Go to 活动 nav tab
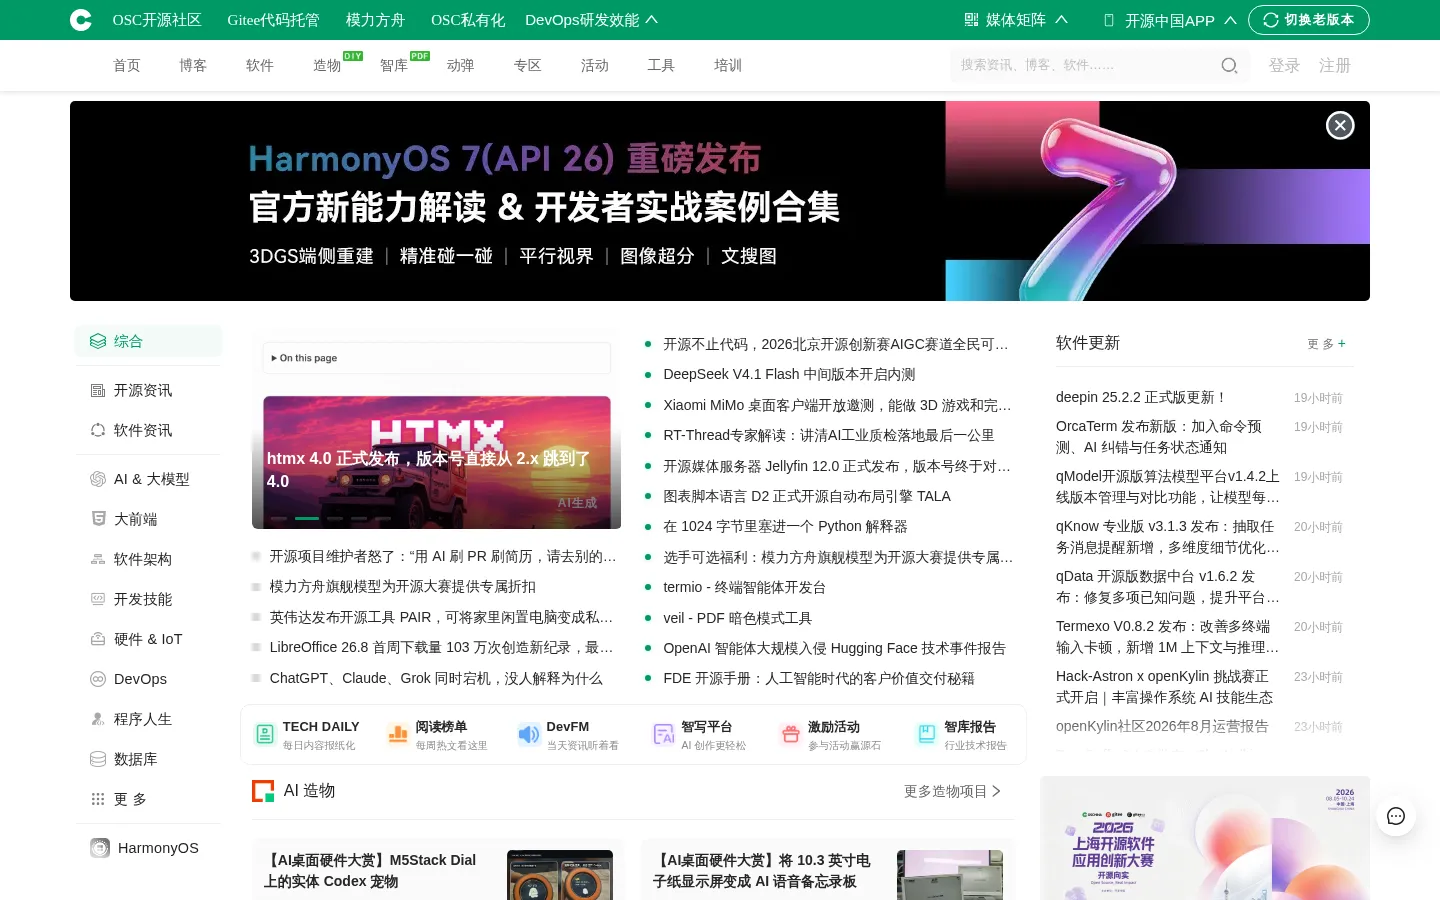 click(595, 65)
